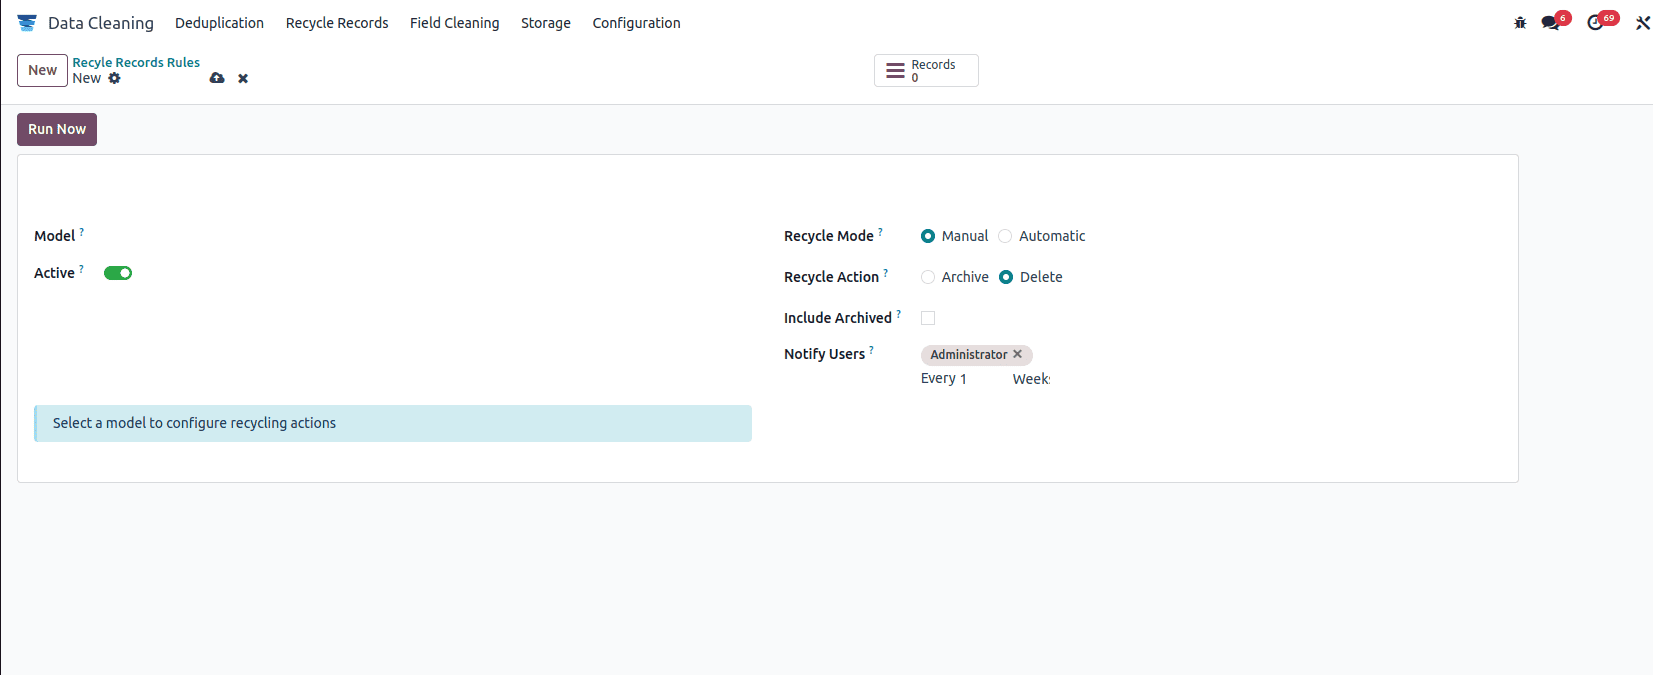1653x675 pixels.
Task: Open the Storage menu
Action: pyautogui.click(x=546, y=23)
